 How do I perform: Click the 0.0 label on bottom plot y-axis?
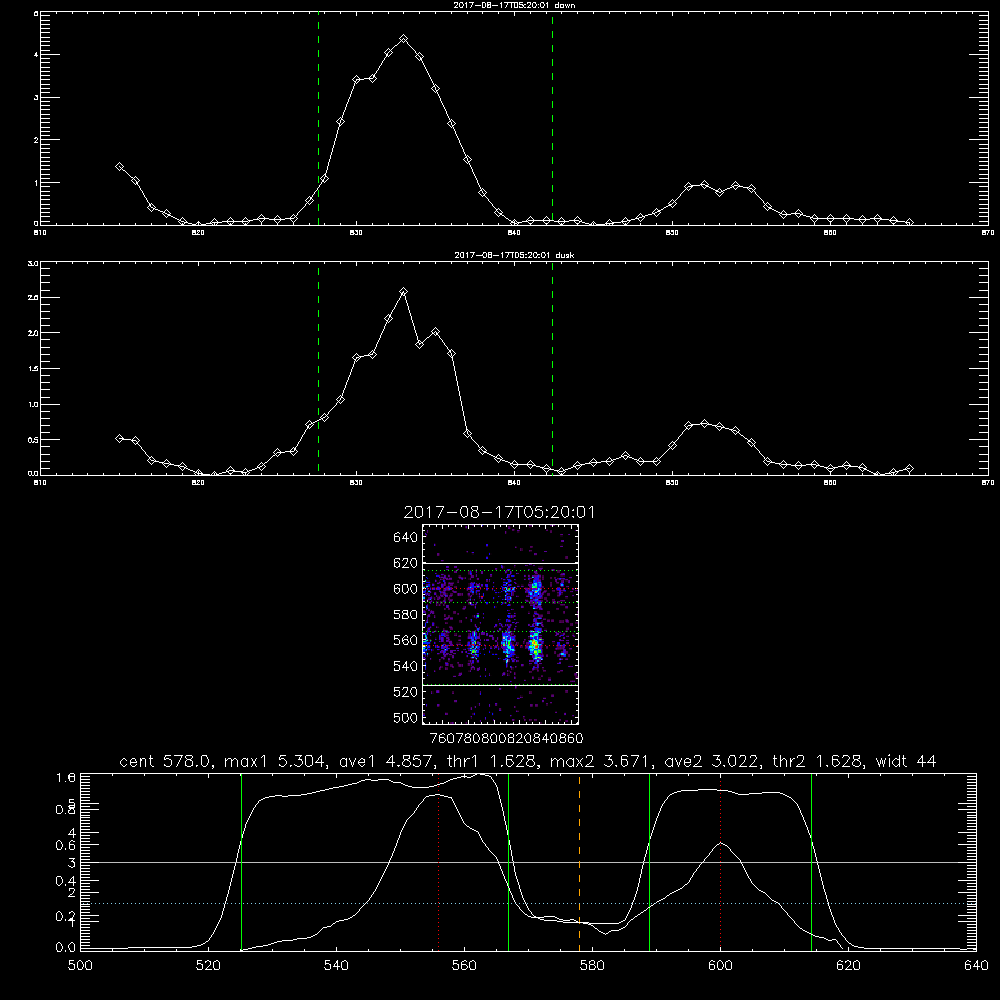(65, 947)
